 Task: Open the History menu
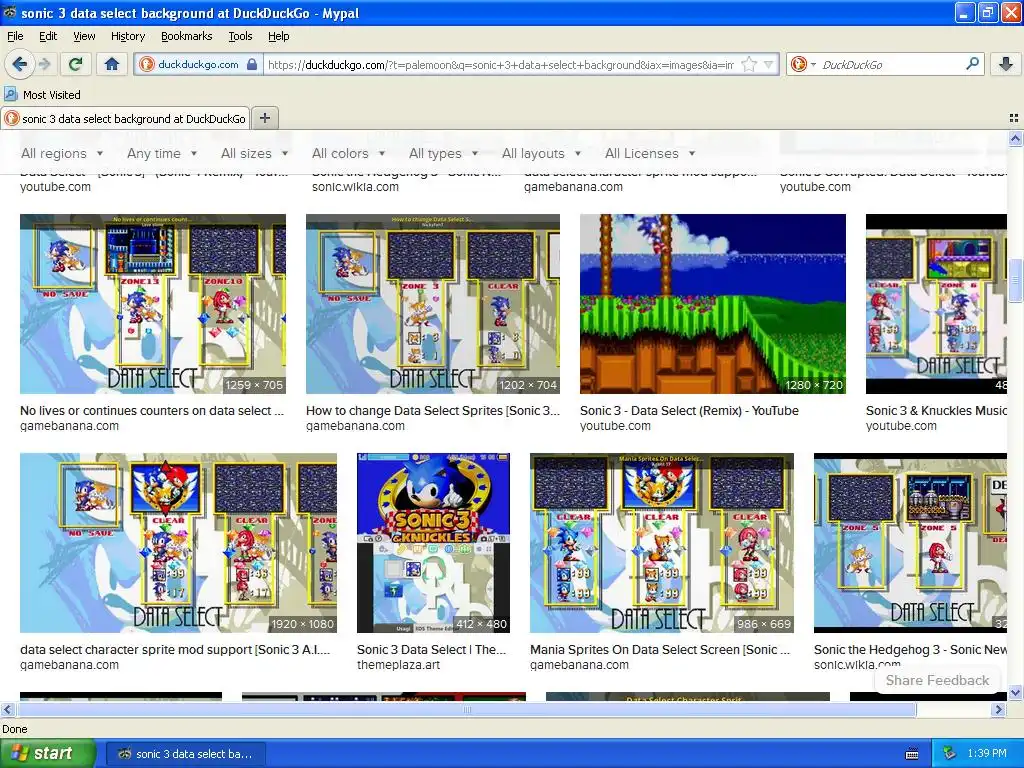coord(128,36)
